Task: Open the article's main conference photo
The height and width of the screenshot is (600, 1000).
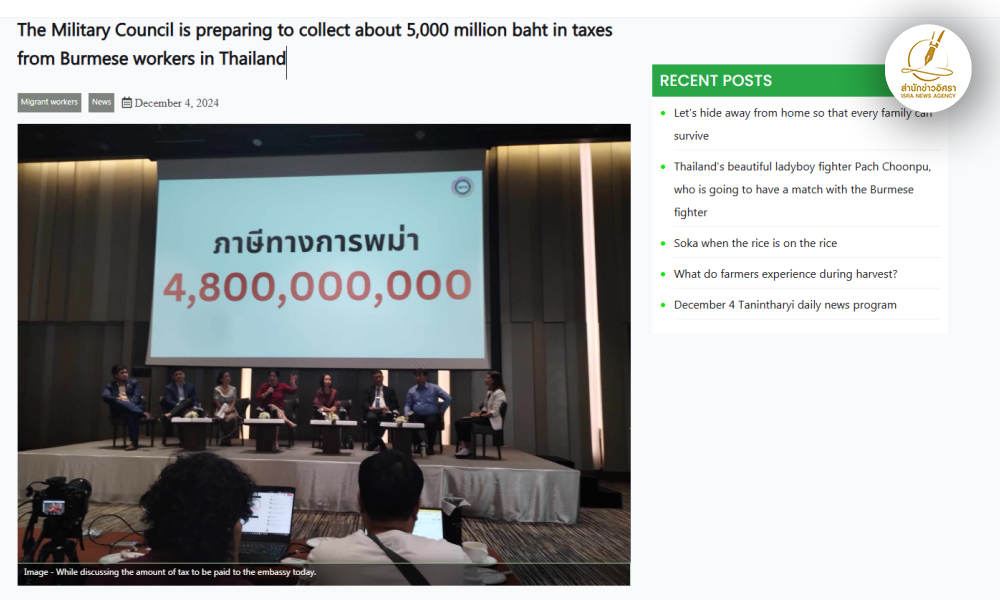Action: coord(324,355)
